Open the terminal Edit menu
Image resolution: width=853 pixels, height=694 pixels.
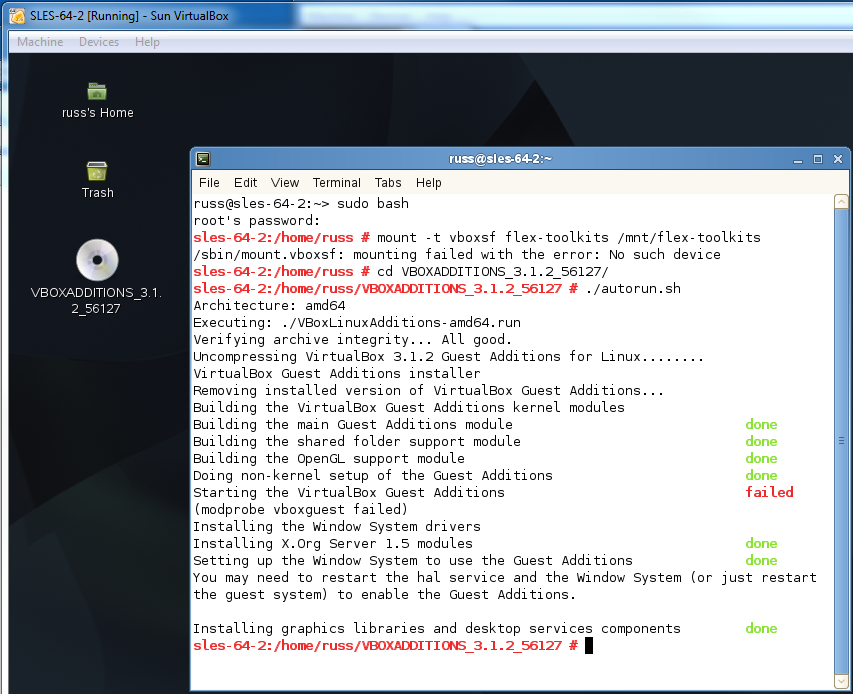[x=245, y=183]
